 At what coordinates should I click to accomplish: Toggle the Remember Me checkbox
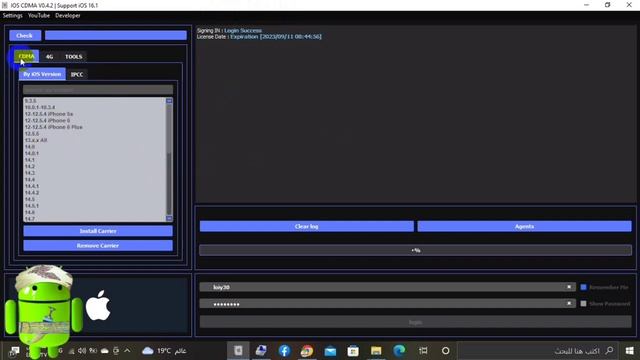click(x=584, y=287)
